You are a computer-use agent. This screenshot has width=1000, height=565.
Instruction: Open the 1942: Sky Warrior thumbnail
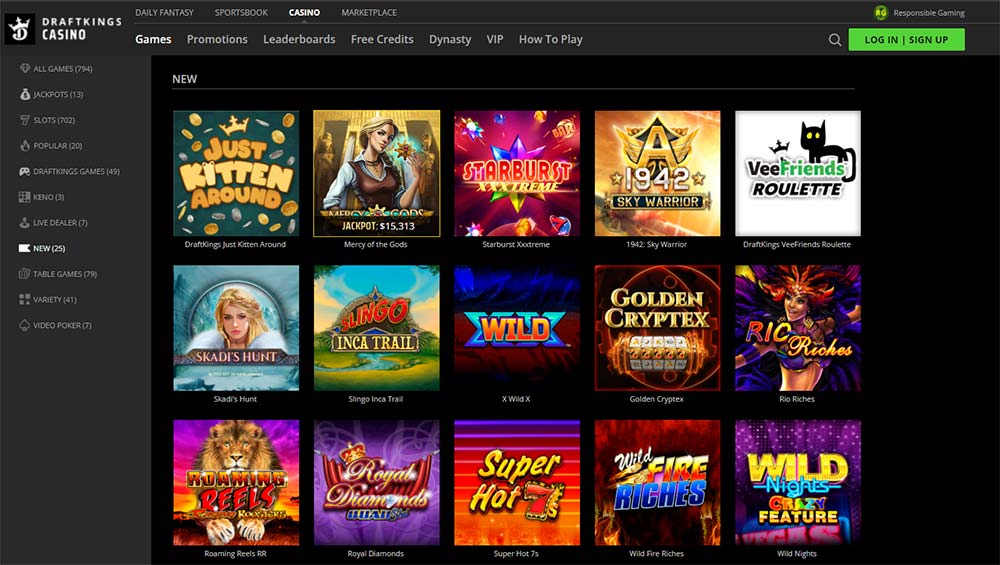[x=658, y=173]
